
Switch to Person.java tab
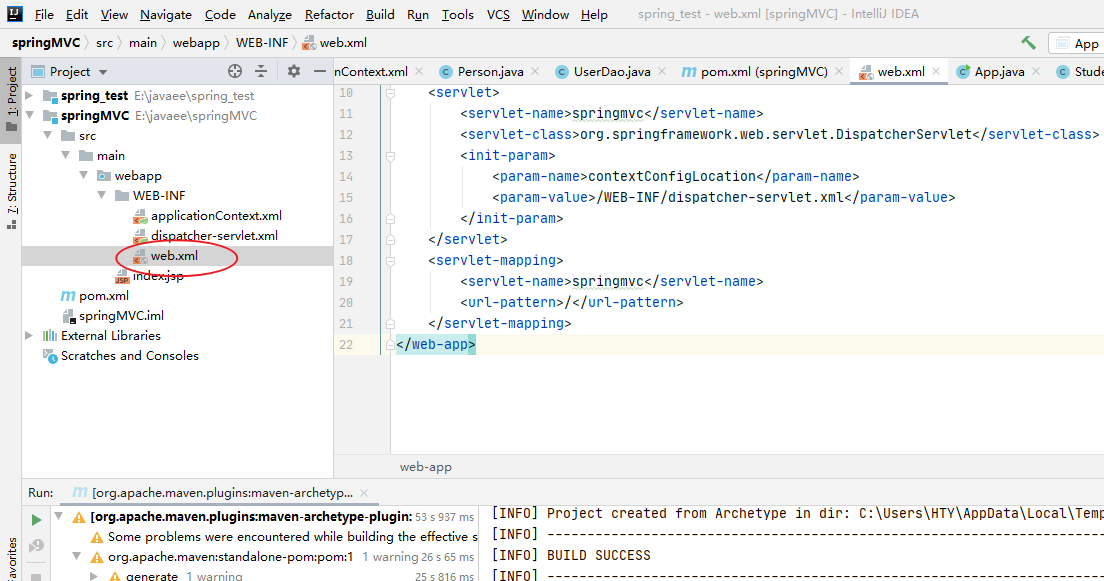pos(490,72)
